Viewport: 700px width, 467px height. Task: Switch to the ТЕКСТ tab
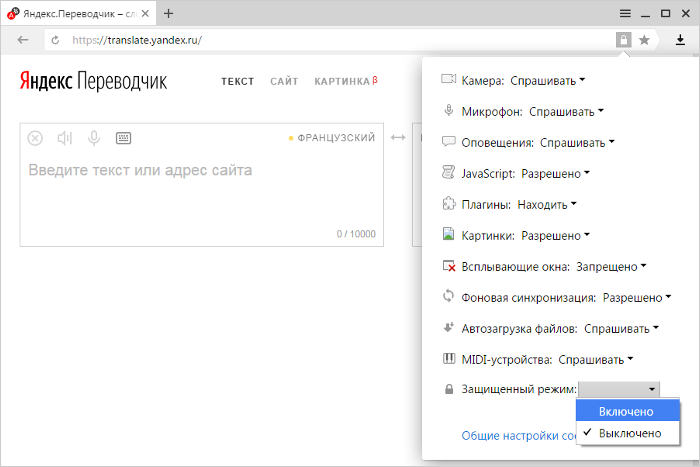pos(238,81)
